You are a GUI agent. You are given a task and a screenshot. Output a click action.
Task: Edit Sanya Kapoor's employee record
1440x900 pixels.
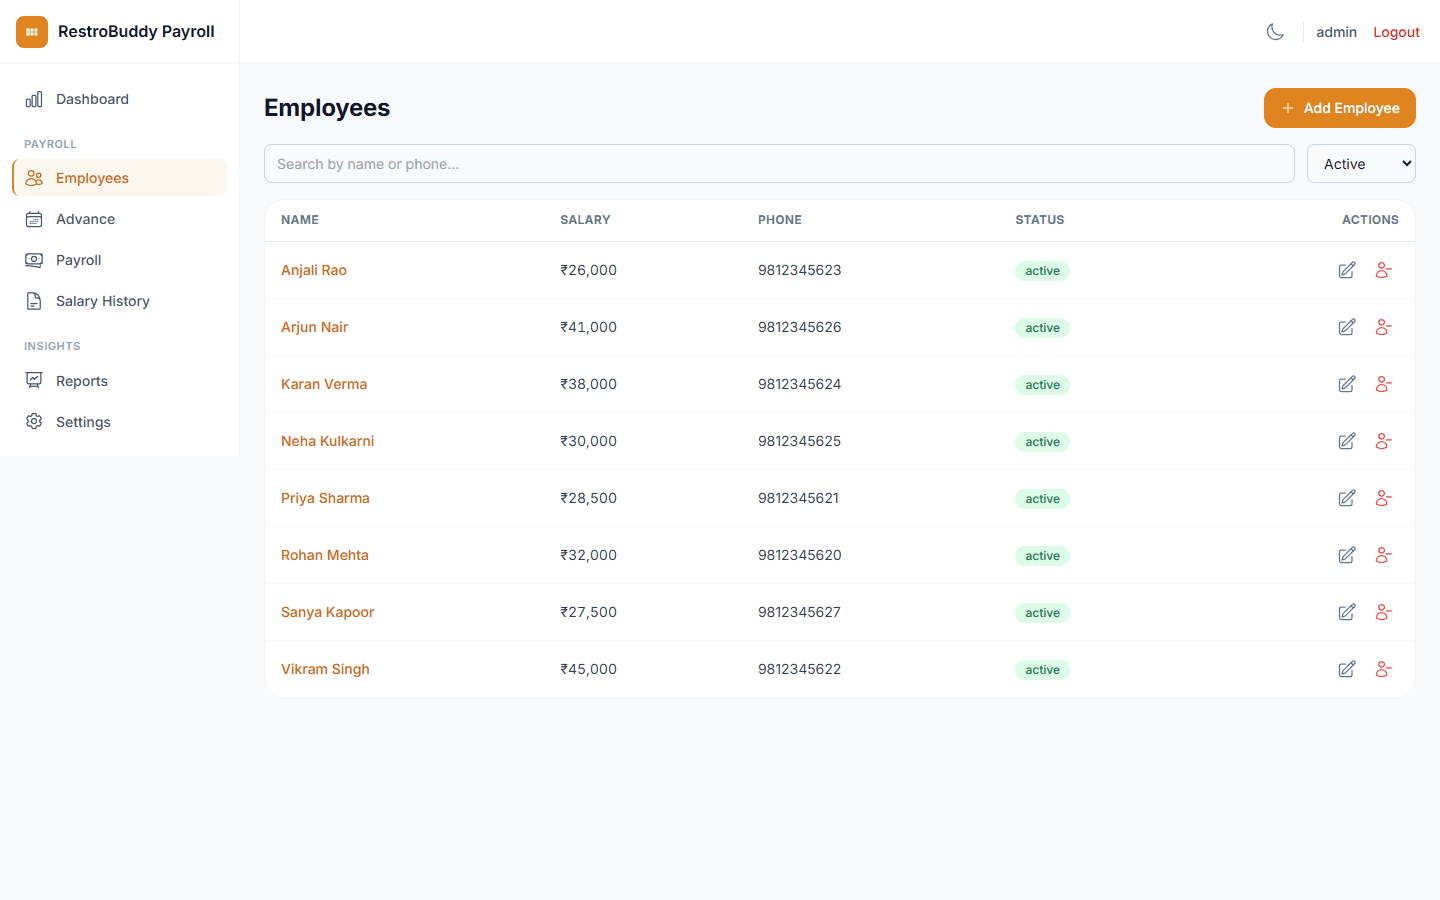point(1347,612)
